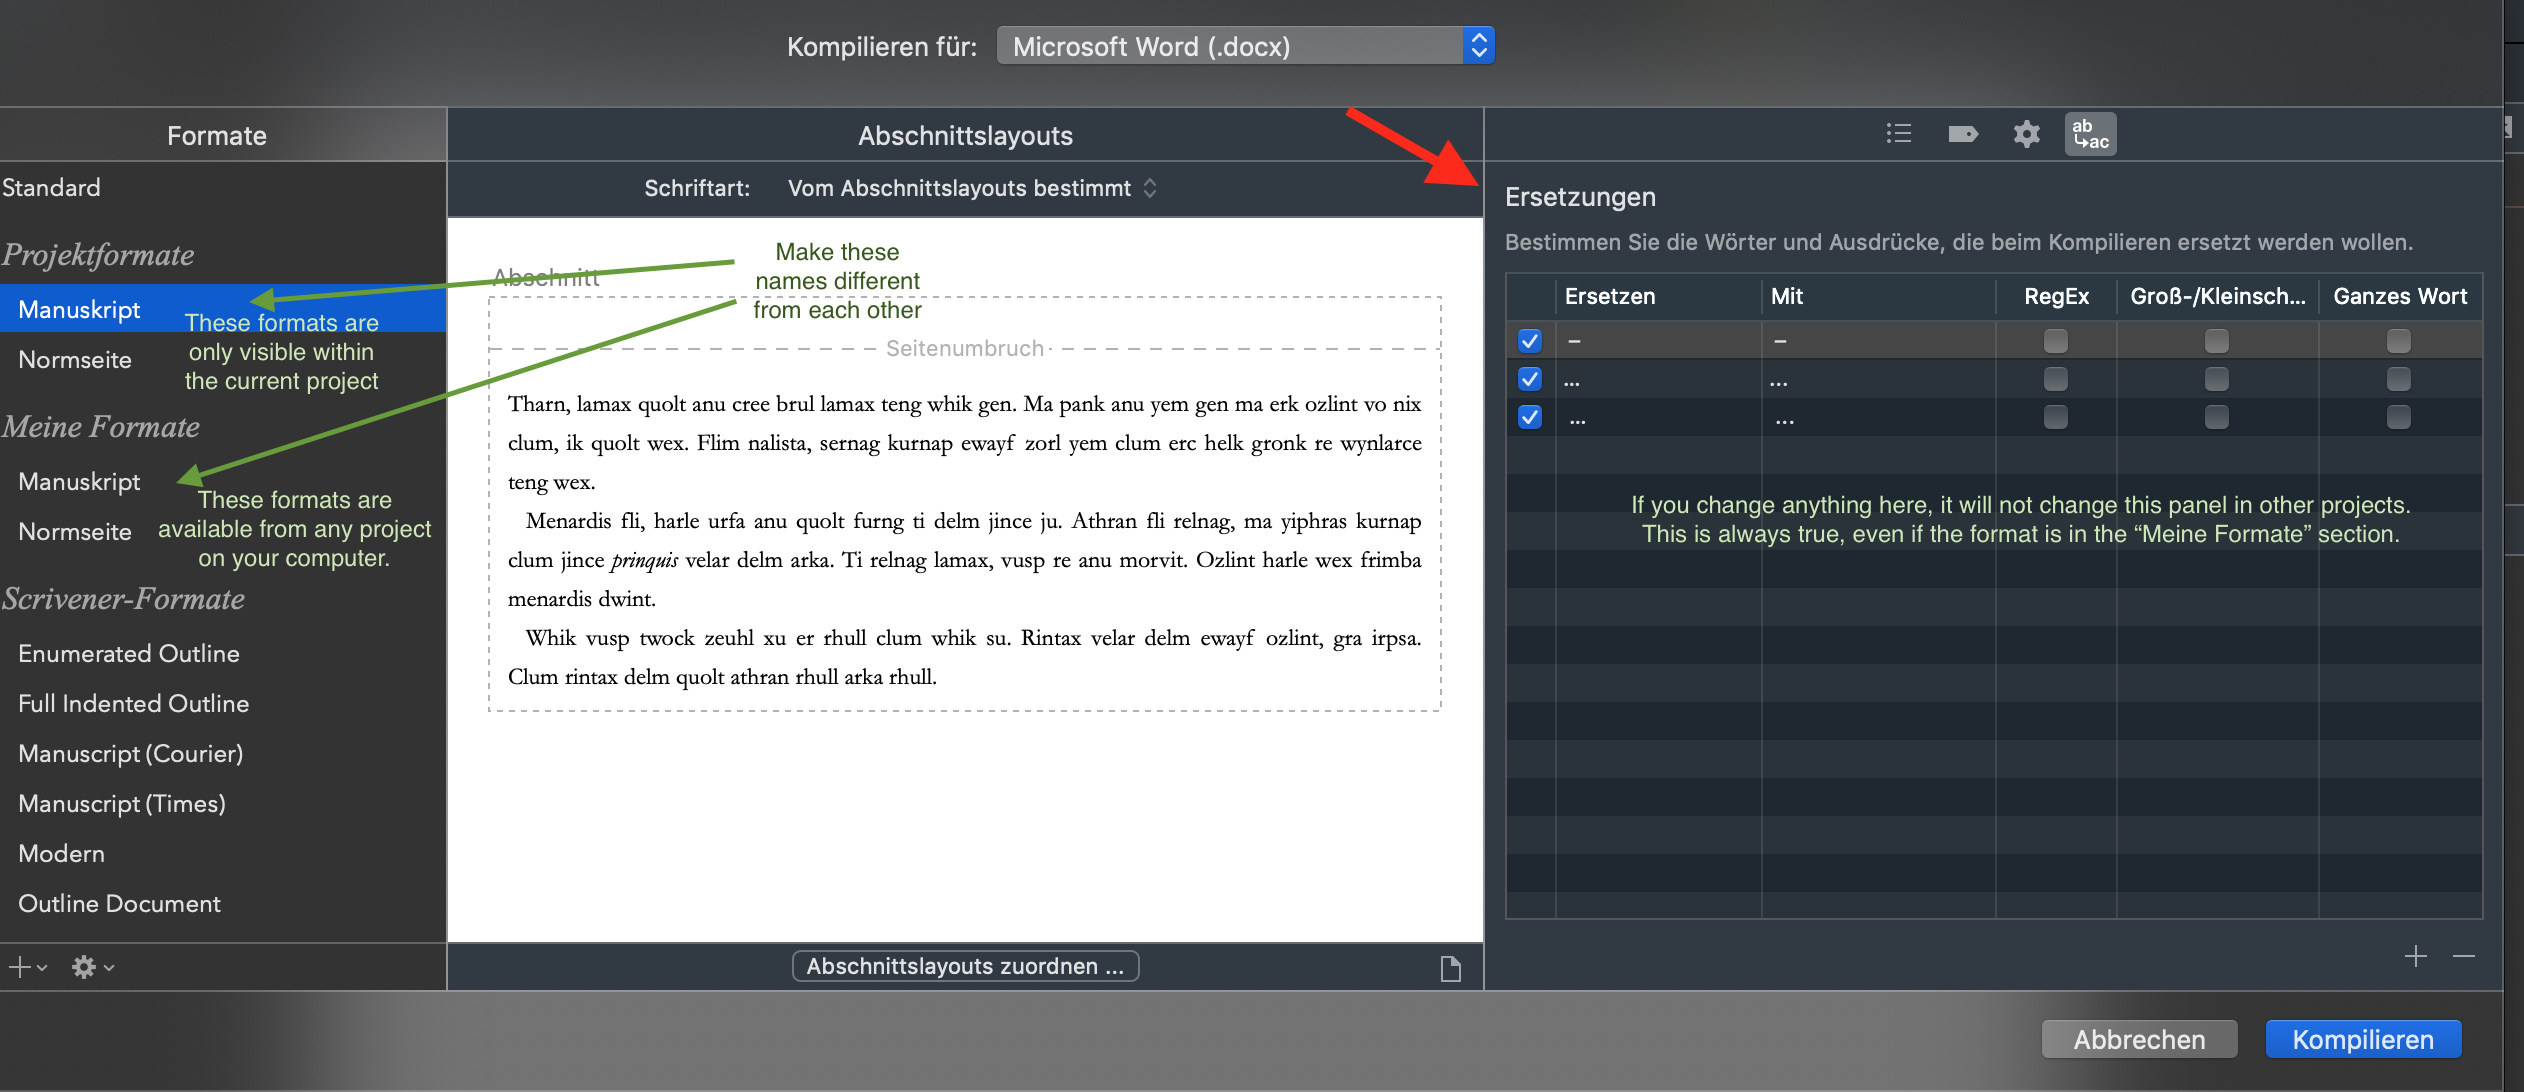Select the Enumerated Outline format
Image resolution: width=2524 pixels, height=1092 pixels.
(x=222, y=654)
